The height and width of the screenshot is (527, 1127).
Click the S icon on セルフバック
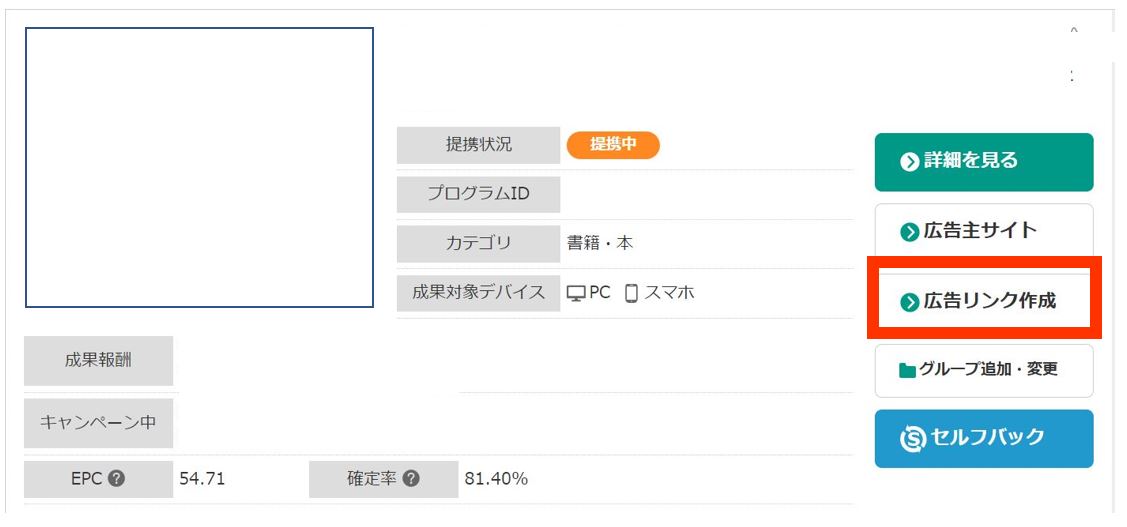coord(912,438)
